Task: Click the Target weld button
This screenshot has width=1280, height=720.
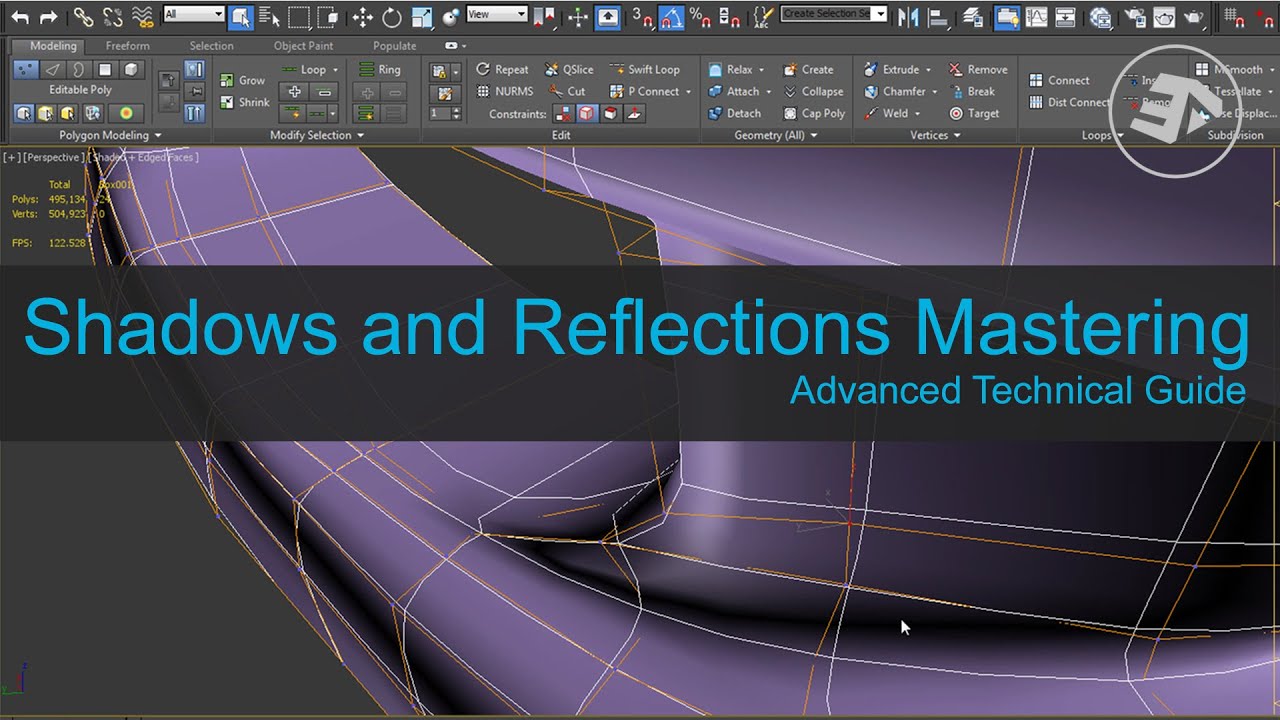Action: (974, 113)
